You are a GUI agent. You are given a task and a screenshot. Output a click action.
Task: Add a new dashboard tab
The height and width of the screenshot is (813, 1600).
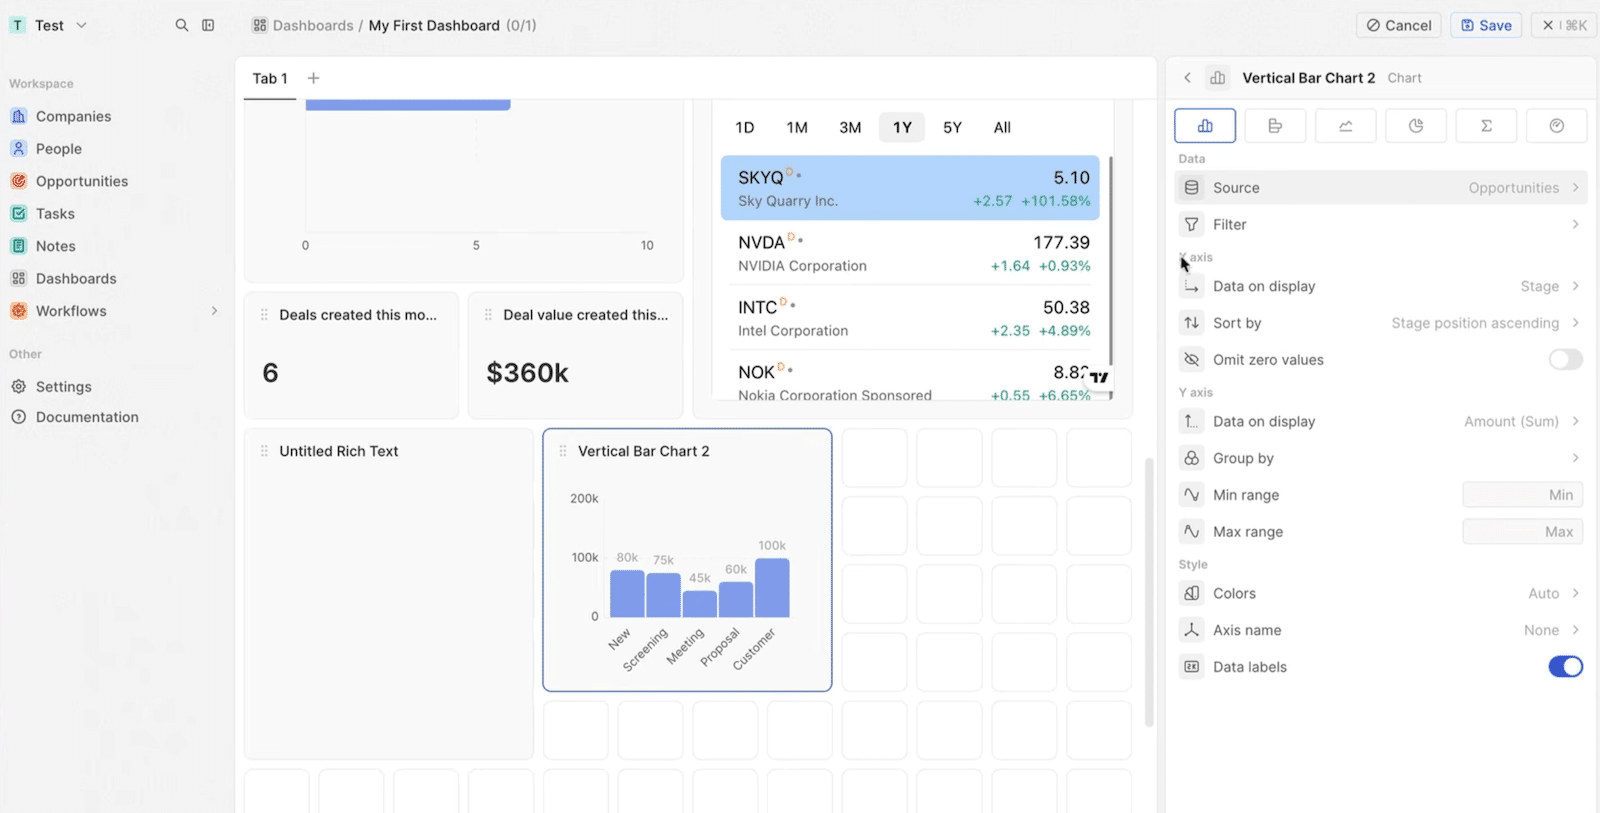[313, 78]
